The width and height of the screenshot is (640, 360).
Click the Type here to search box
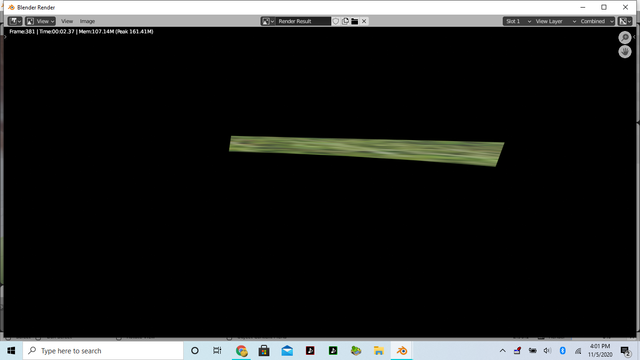point(103,351)
